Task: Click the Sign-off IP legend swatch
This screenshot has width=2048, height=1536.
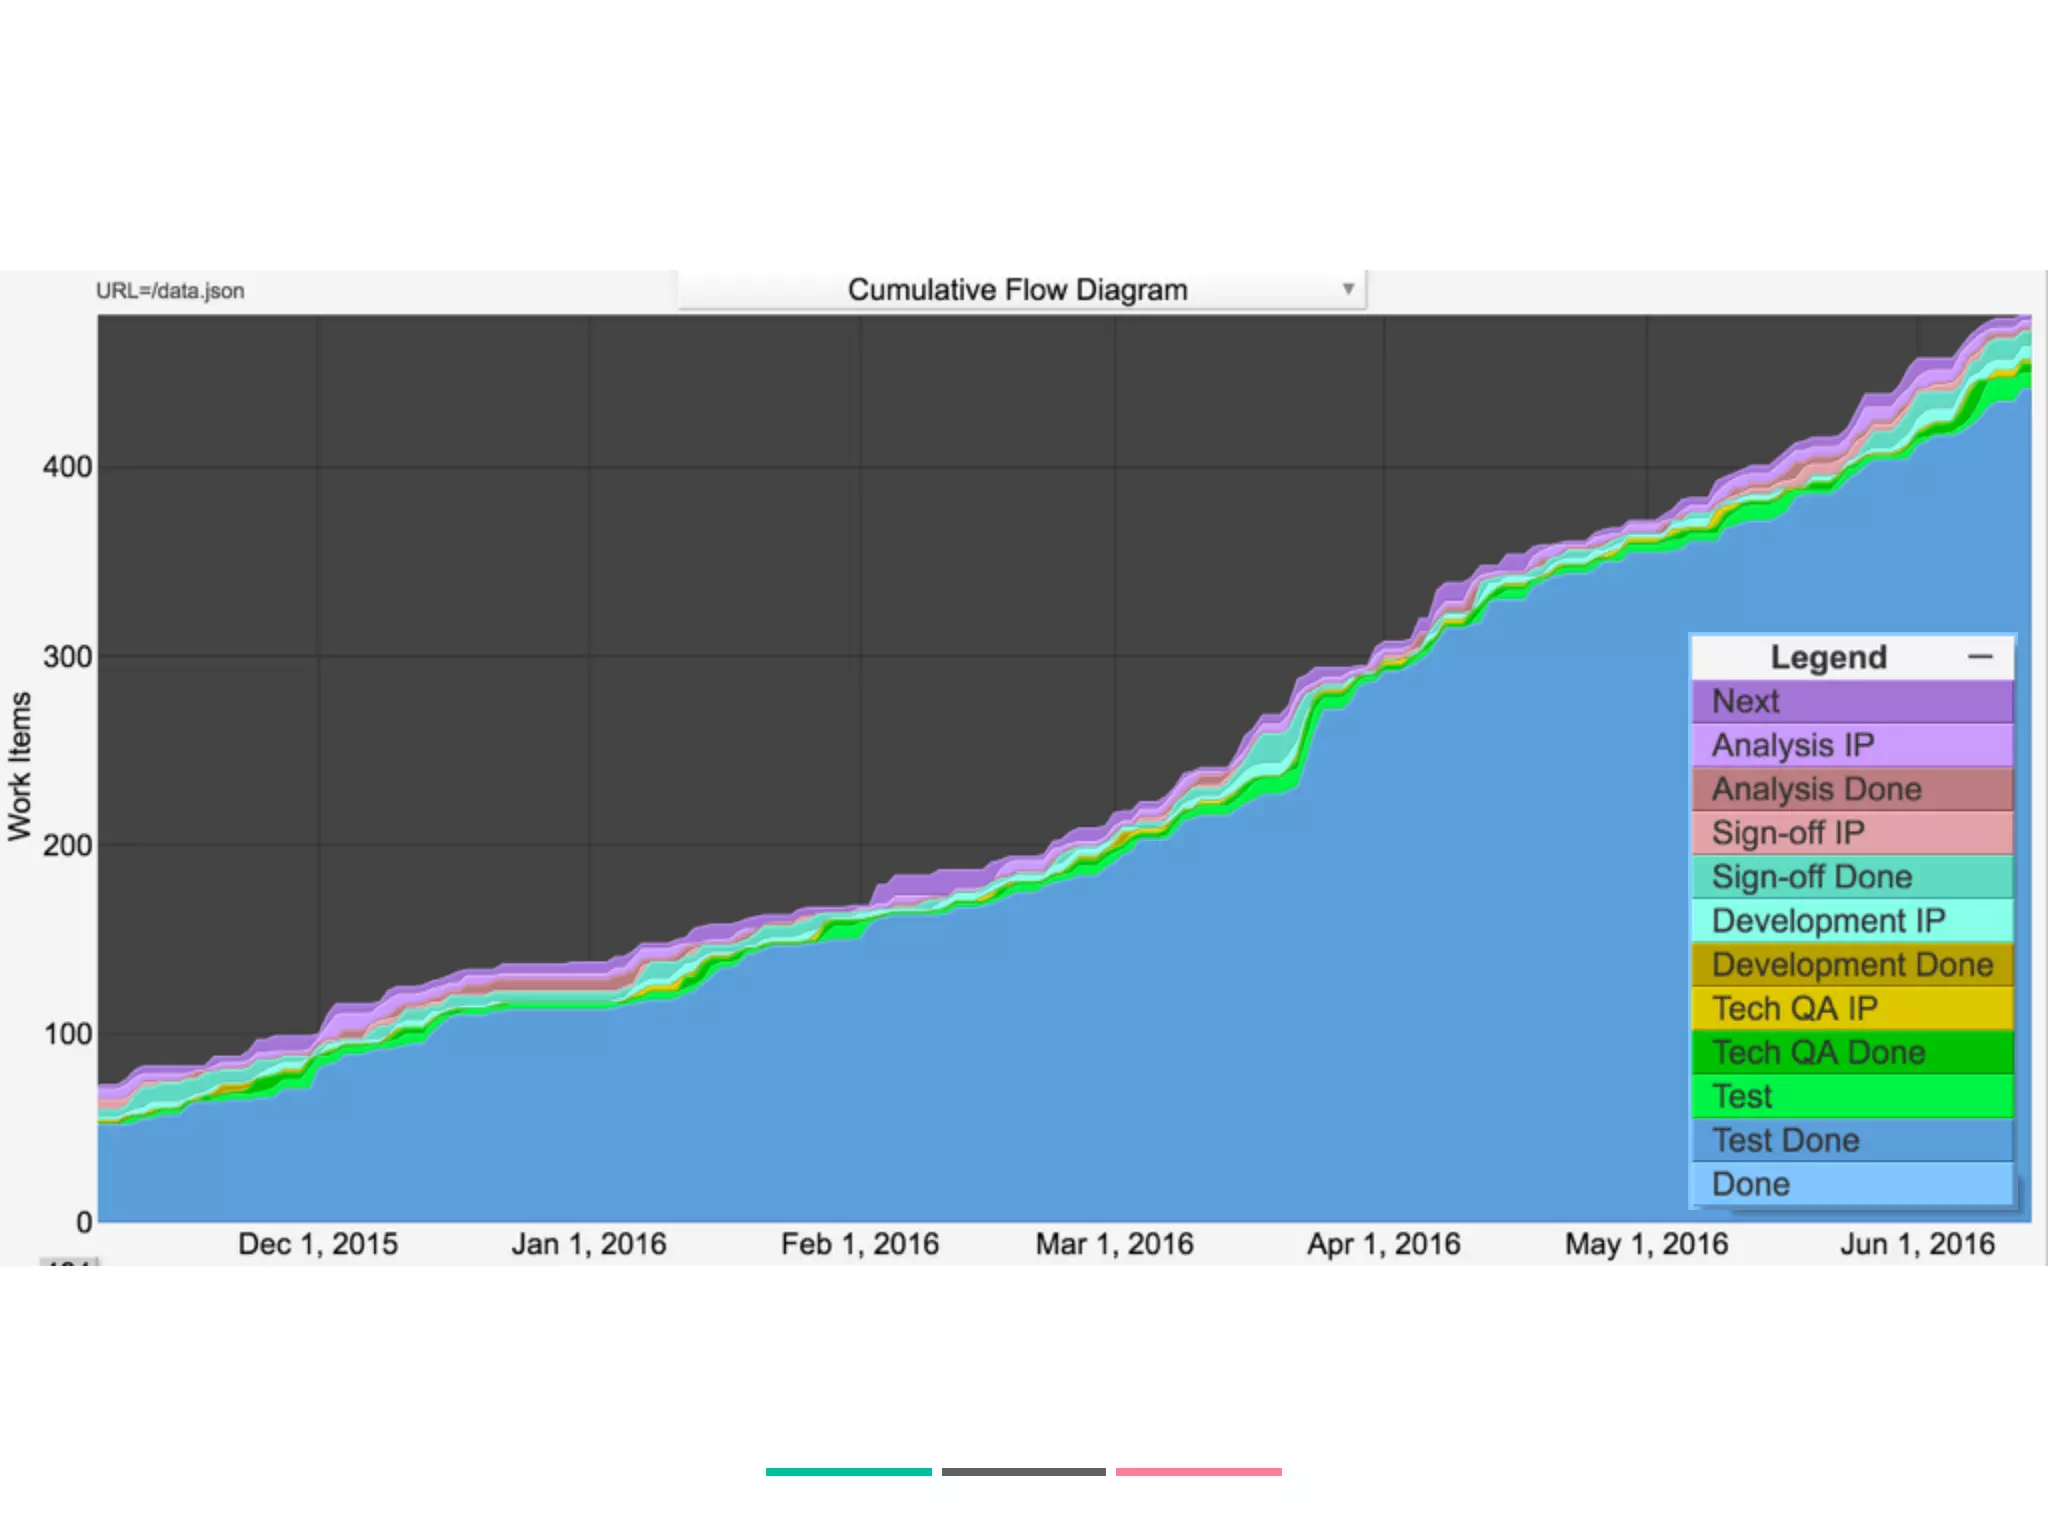Action: click(x=1851, y=833)
